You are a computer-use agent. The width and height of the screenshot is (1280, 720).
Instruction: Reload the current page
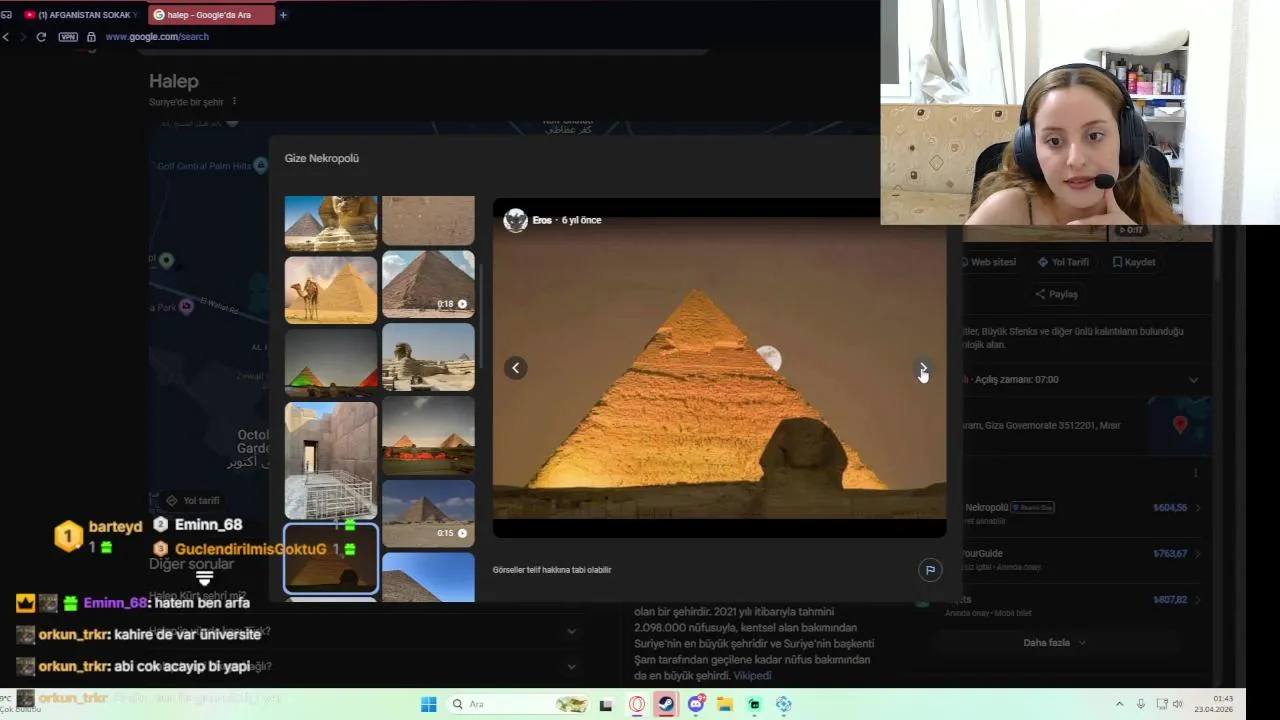(41, 37)
